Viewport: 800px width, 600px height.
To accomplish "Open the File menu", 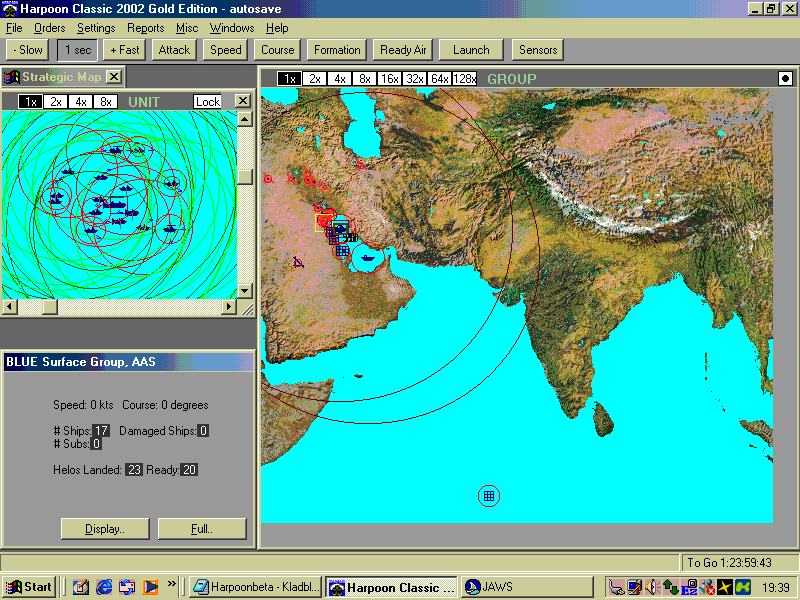I will (14, 28).
